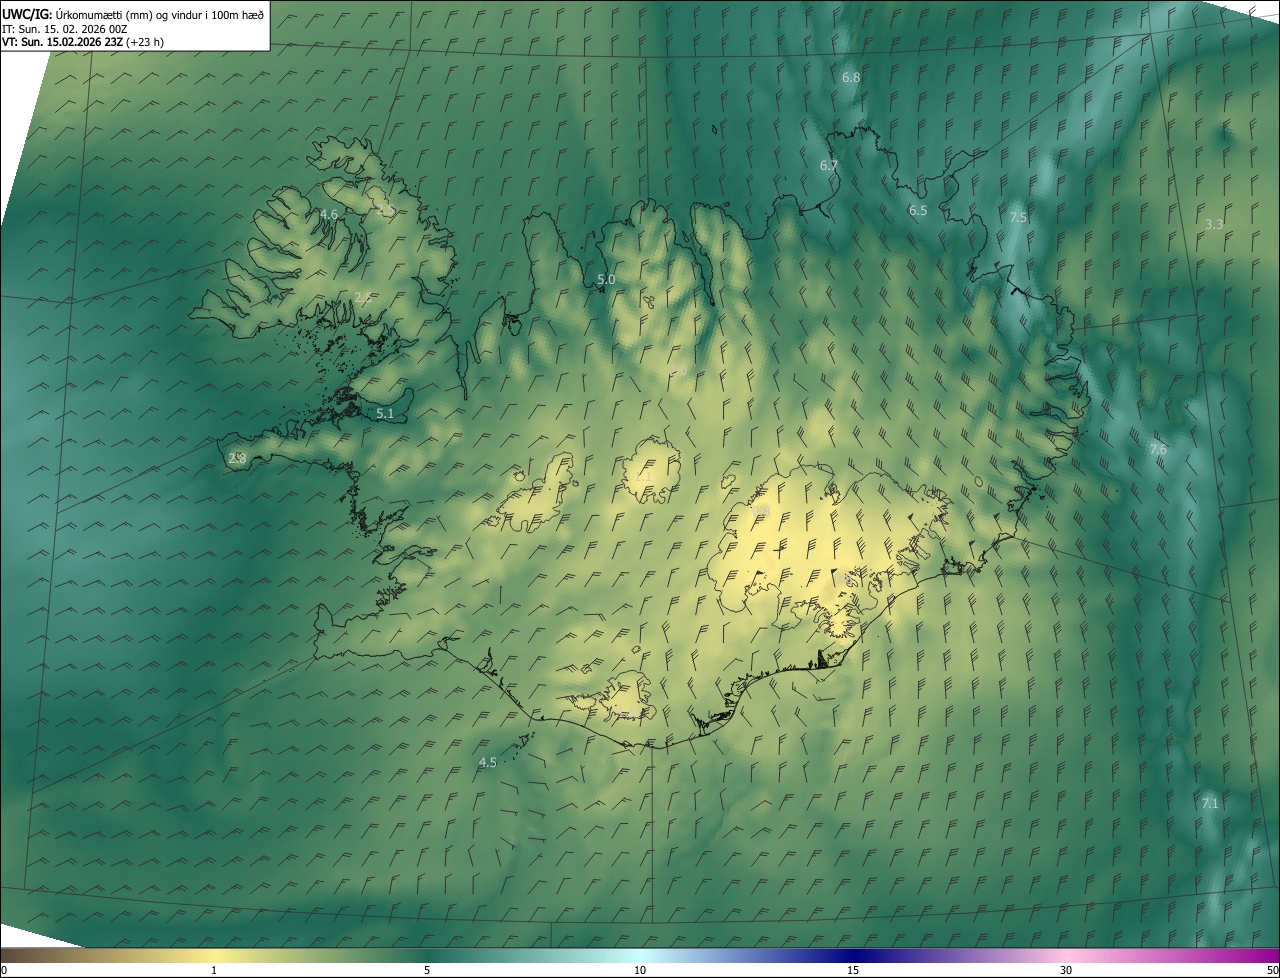This screenshot has width=1280, height=978.
Task: Click the dark blue color bar segment above the 15 tick
Action: 853,956
